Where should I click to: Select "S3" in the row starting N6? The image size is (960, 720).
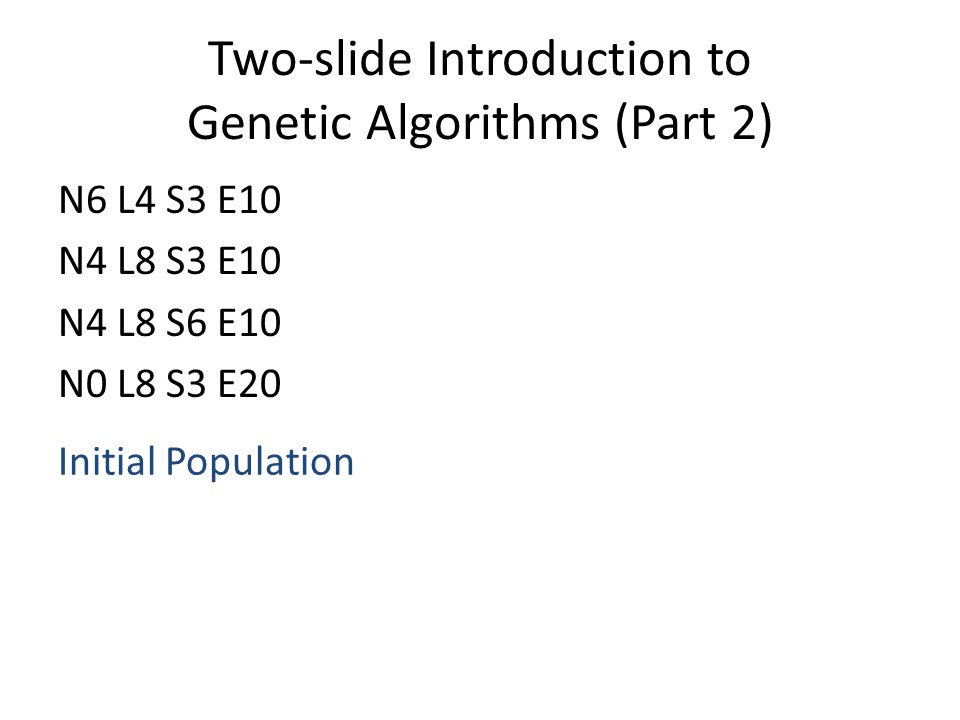coord(186,200)
